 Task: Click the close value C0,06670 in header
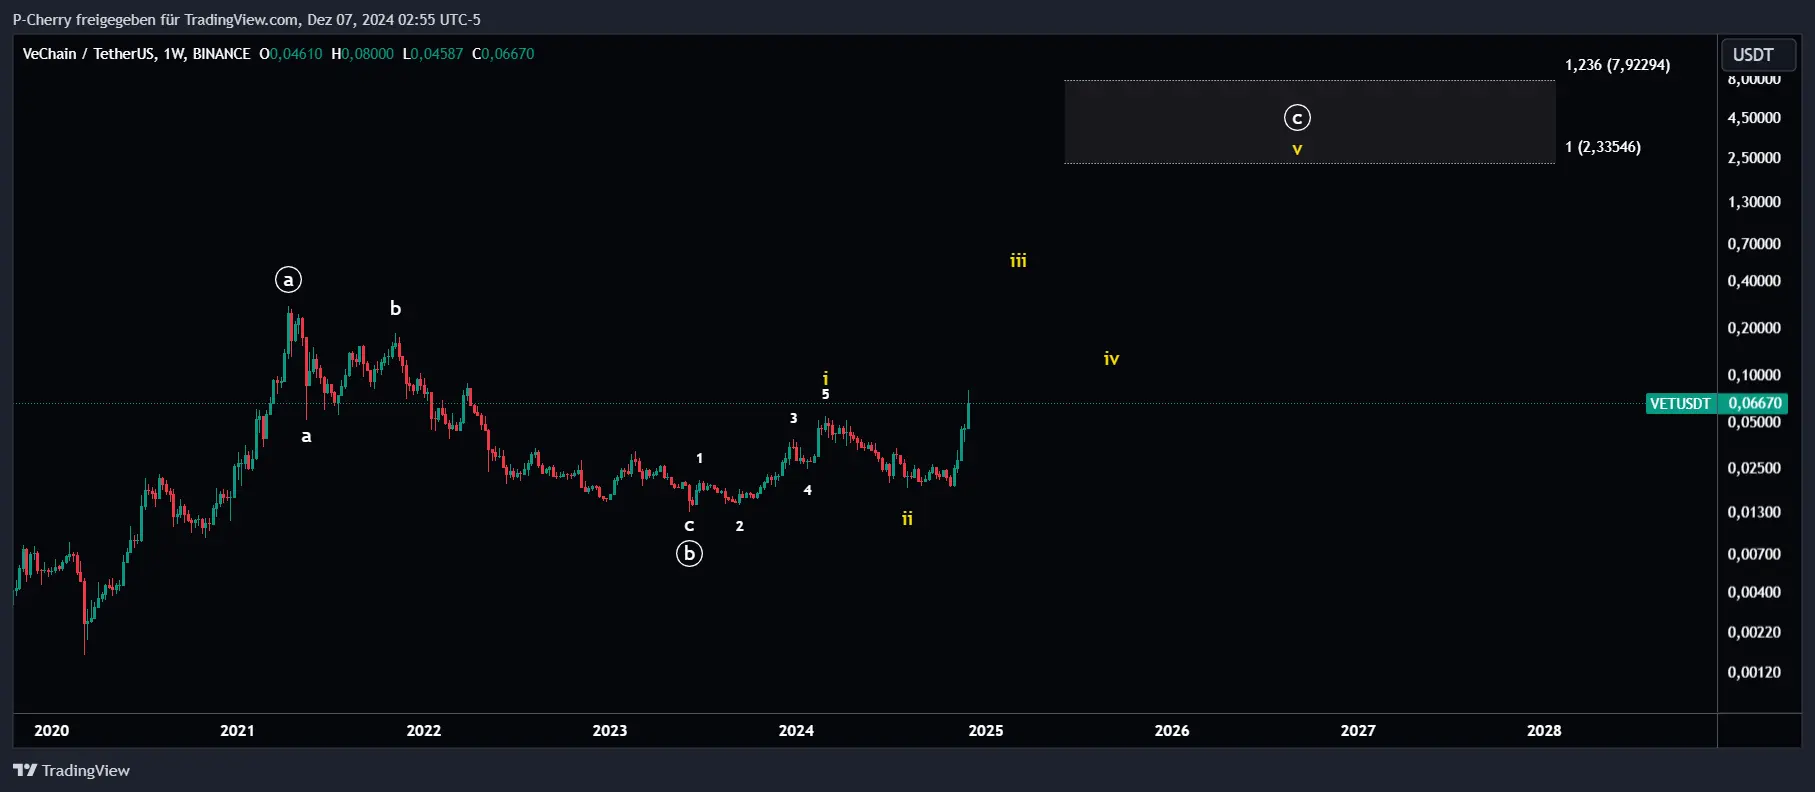[503, 54]
